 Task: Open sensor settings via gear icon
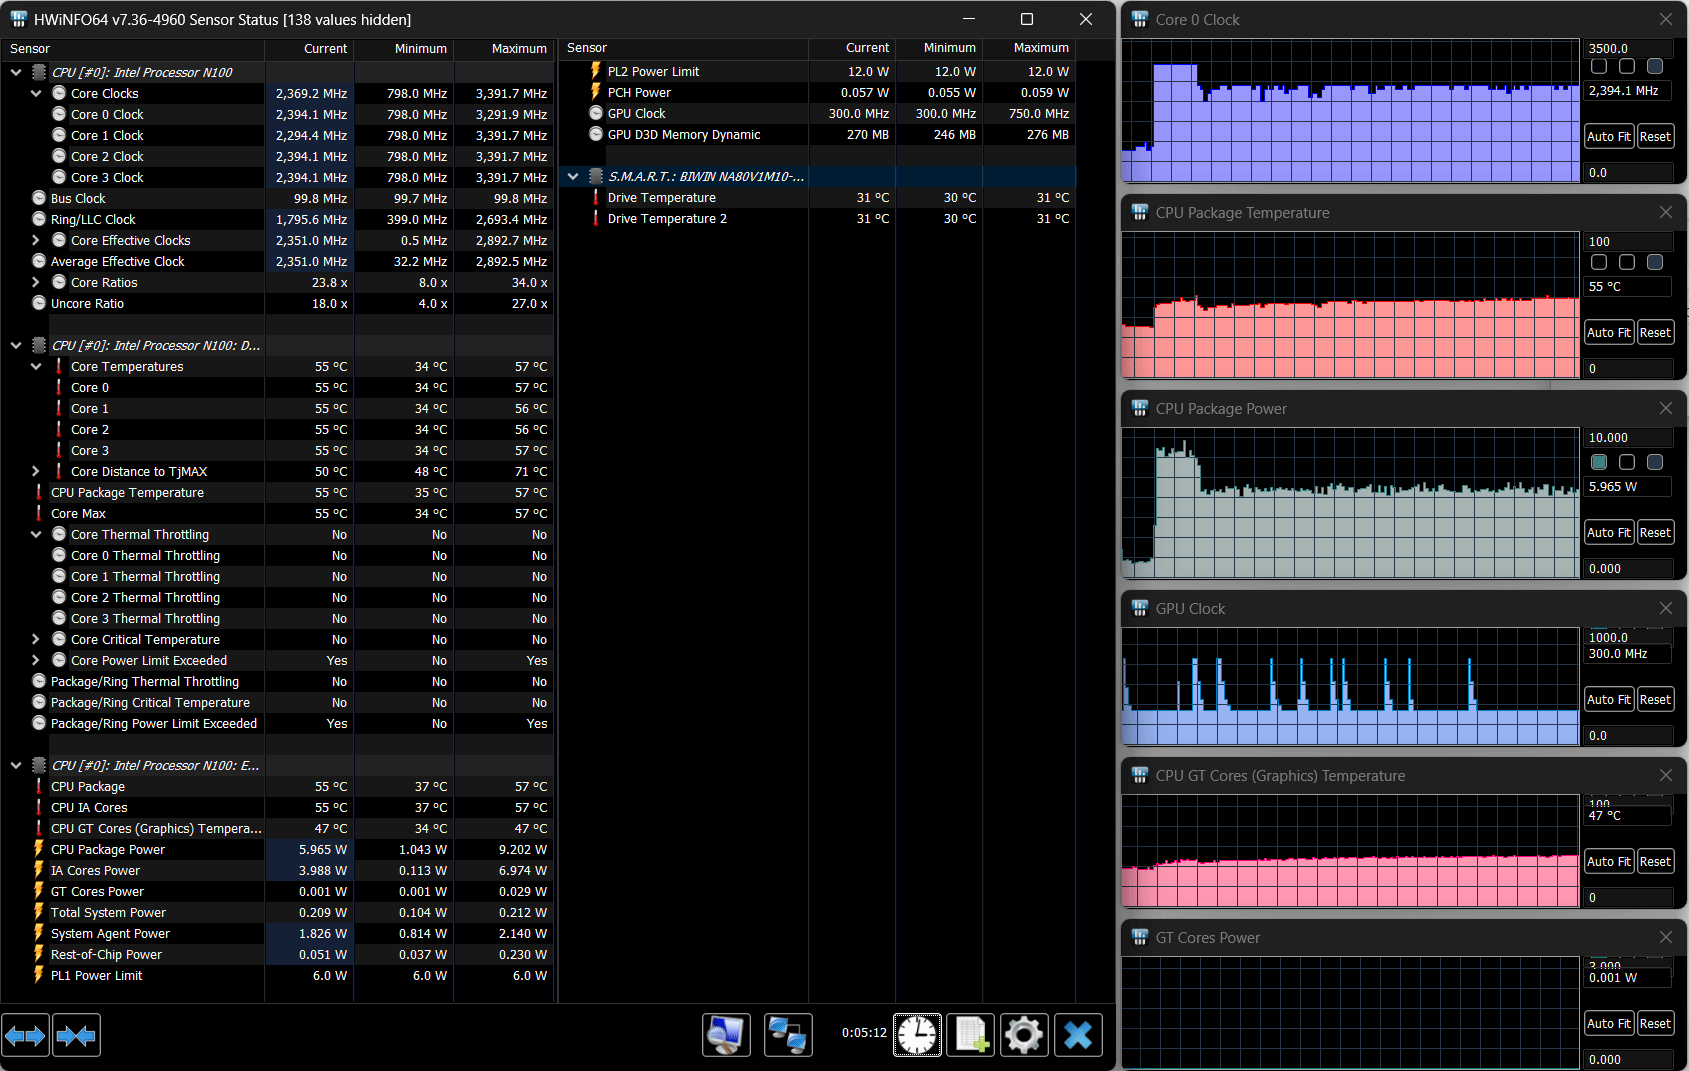(x=1024, y=1034)
